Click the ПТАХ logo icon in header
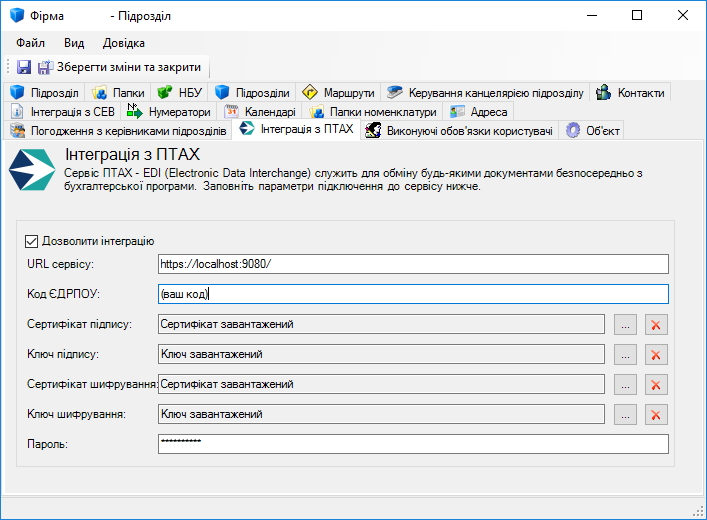This screenshot has width=707, height=520. pos(32,170)
